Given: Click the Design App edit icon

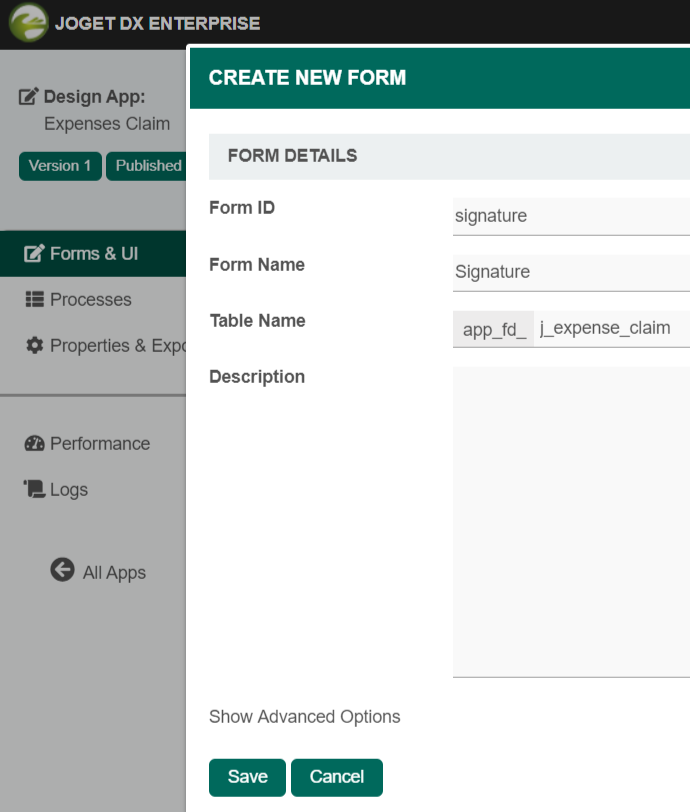Looking at the screenshot, I should tap(30, 97).
